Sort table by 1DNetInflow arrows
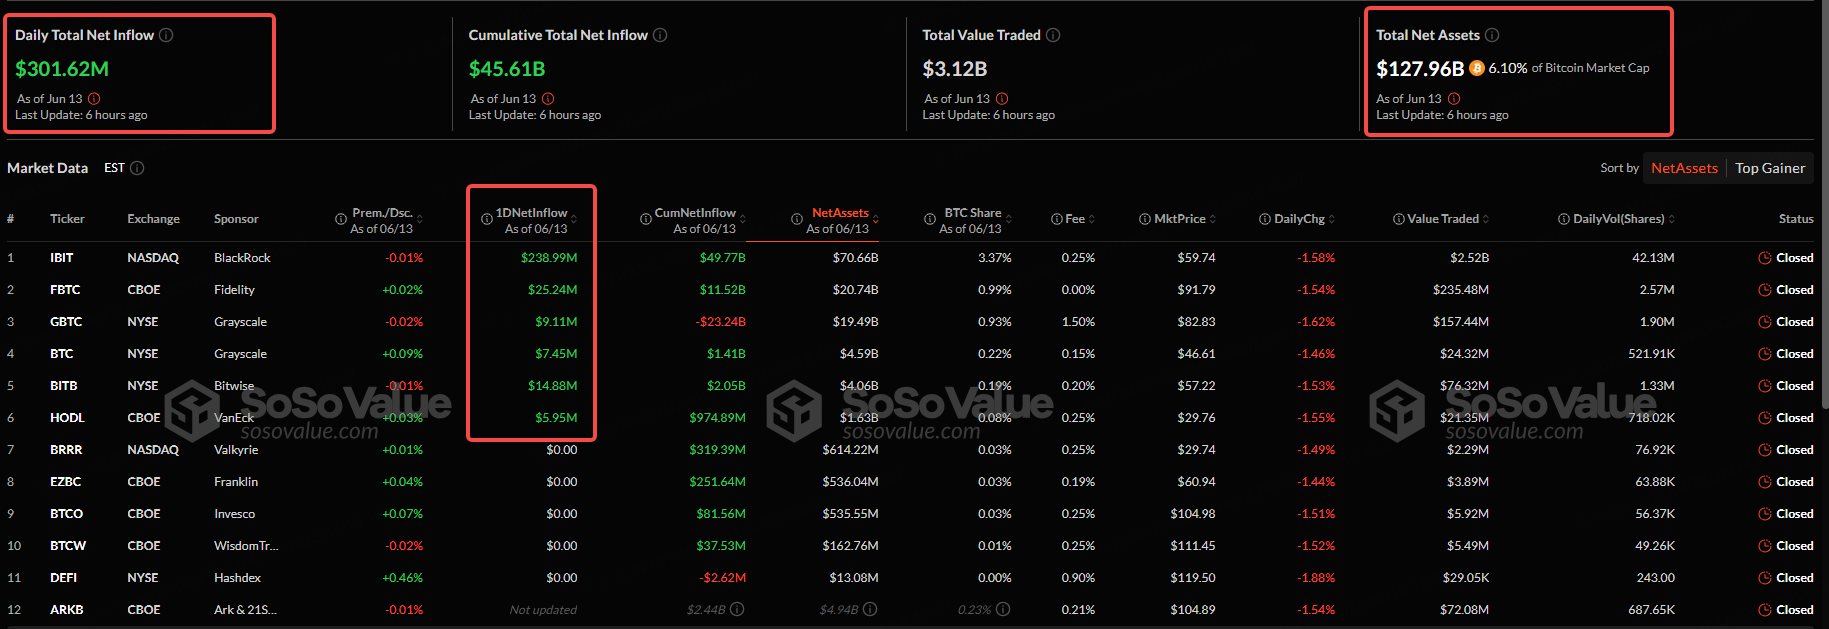Viewport: 1829px width, 629px height. coord(574,219)
